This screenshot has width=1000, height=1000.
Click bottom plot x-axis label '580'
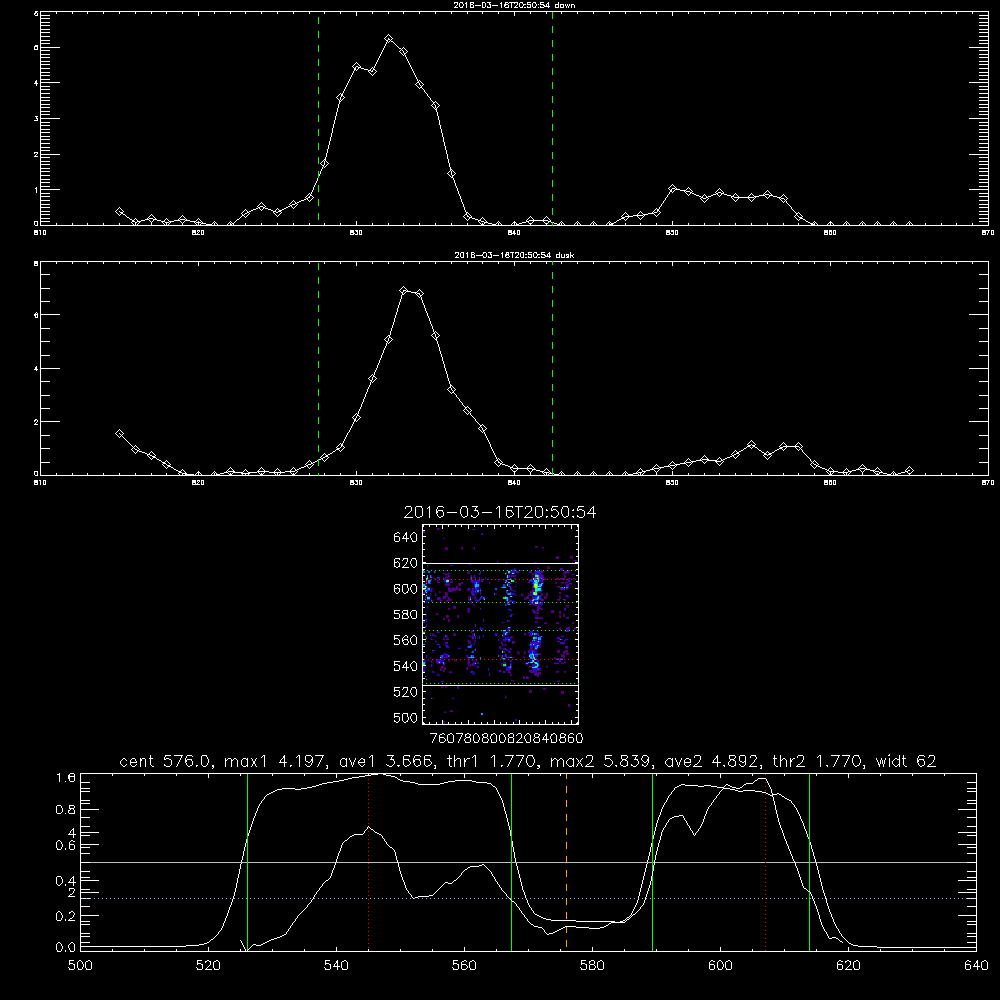click(592, 966)
